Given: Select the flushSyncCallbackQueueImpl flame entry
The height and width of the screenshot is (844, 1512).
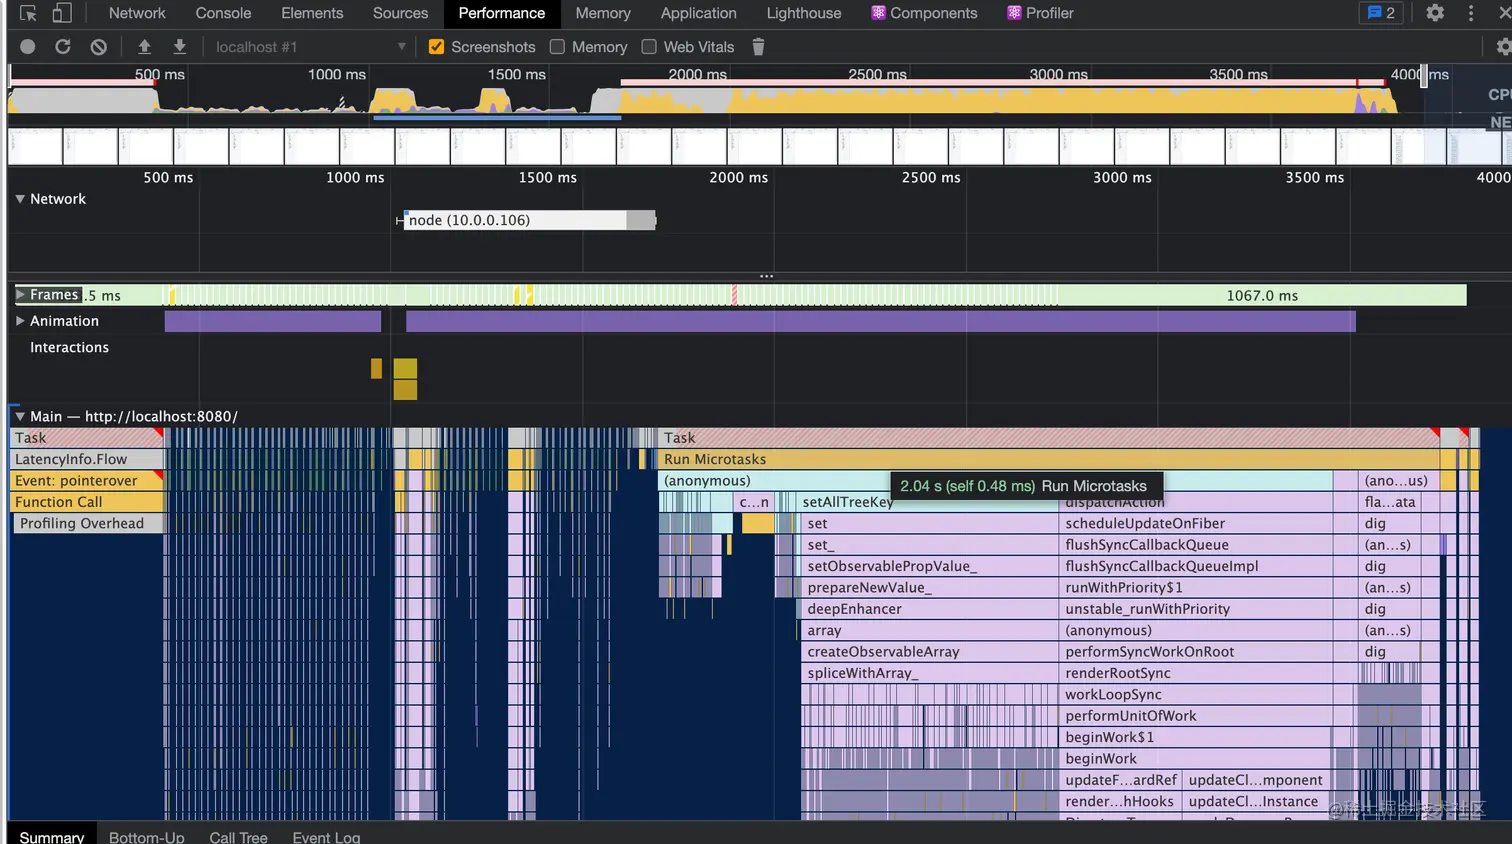Looking at the screenshot, I should point(1195,566).
